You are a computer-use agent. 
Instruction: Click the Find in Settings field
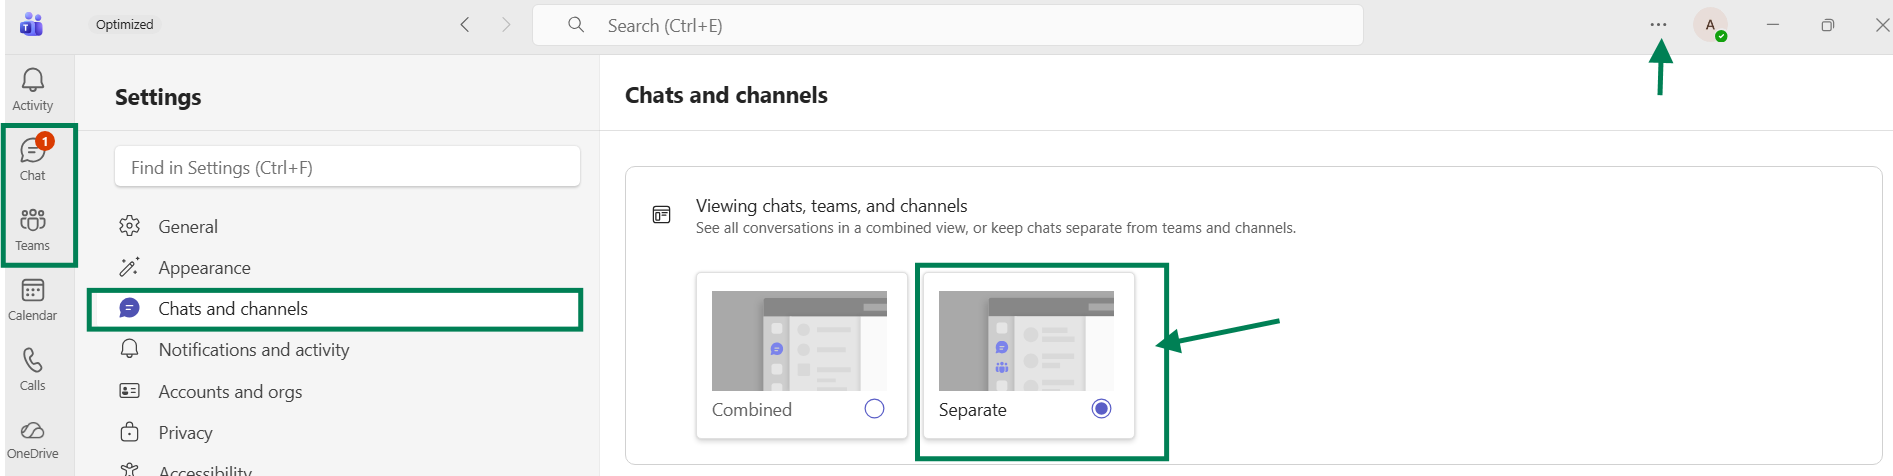coord(347,167)
